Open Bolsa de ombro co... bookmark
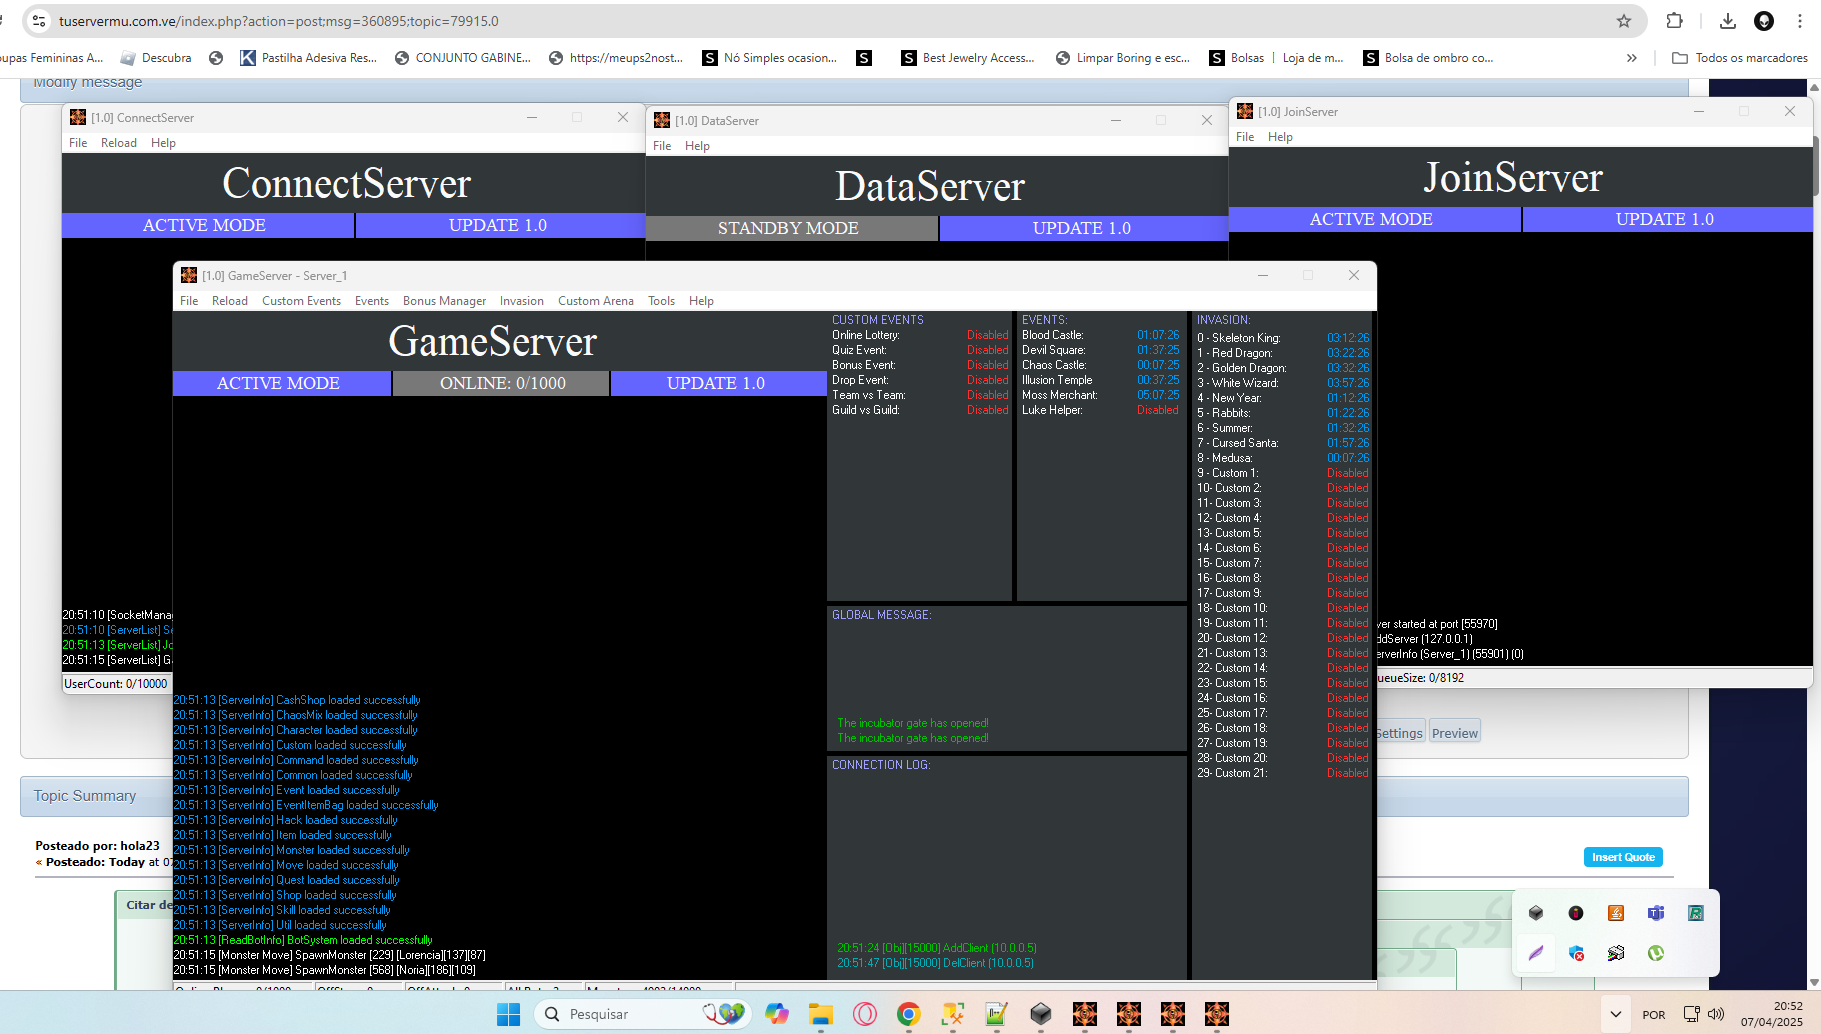The width and height of the screenshot is (1821, 1034). pyautogui.click(x=1428, y=58)
